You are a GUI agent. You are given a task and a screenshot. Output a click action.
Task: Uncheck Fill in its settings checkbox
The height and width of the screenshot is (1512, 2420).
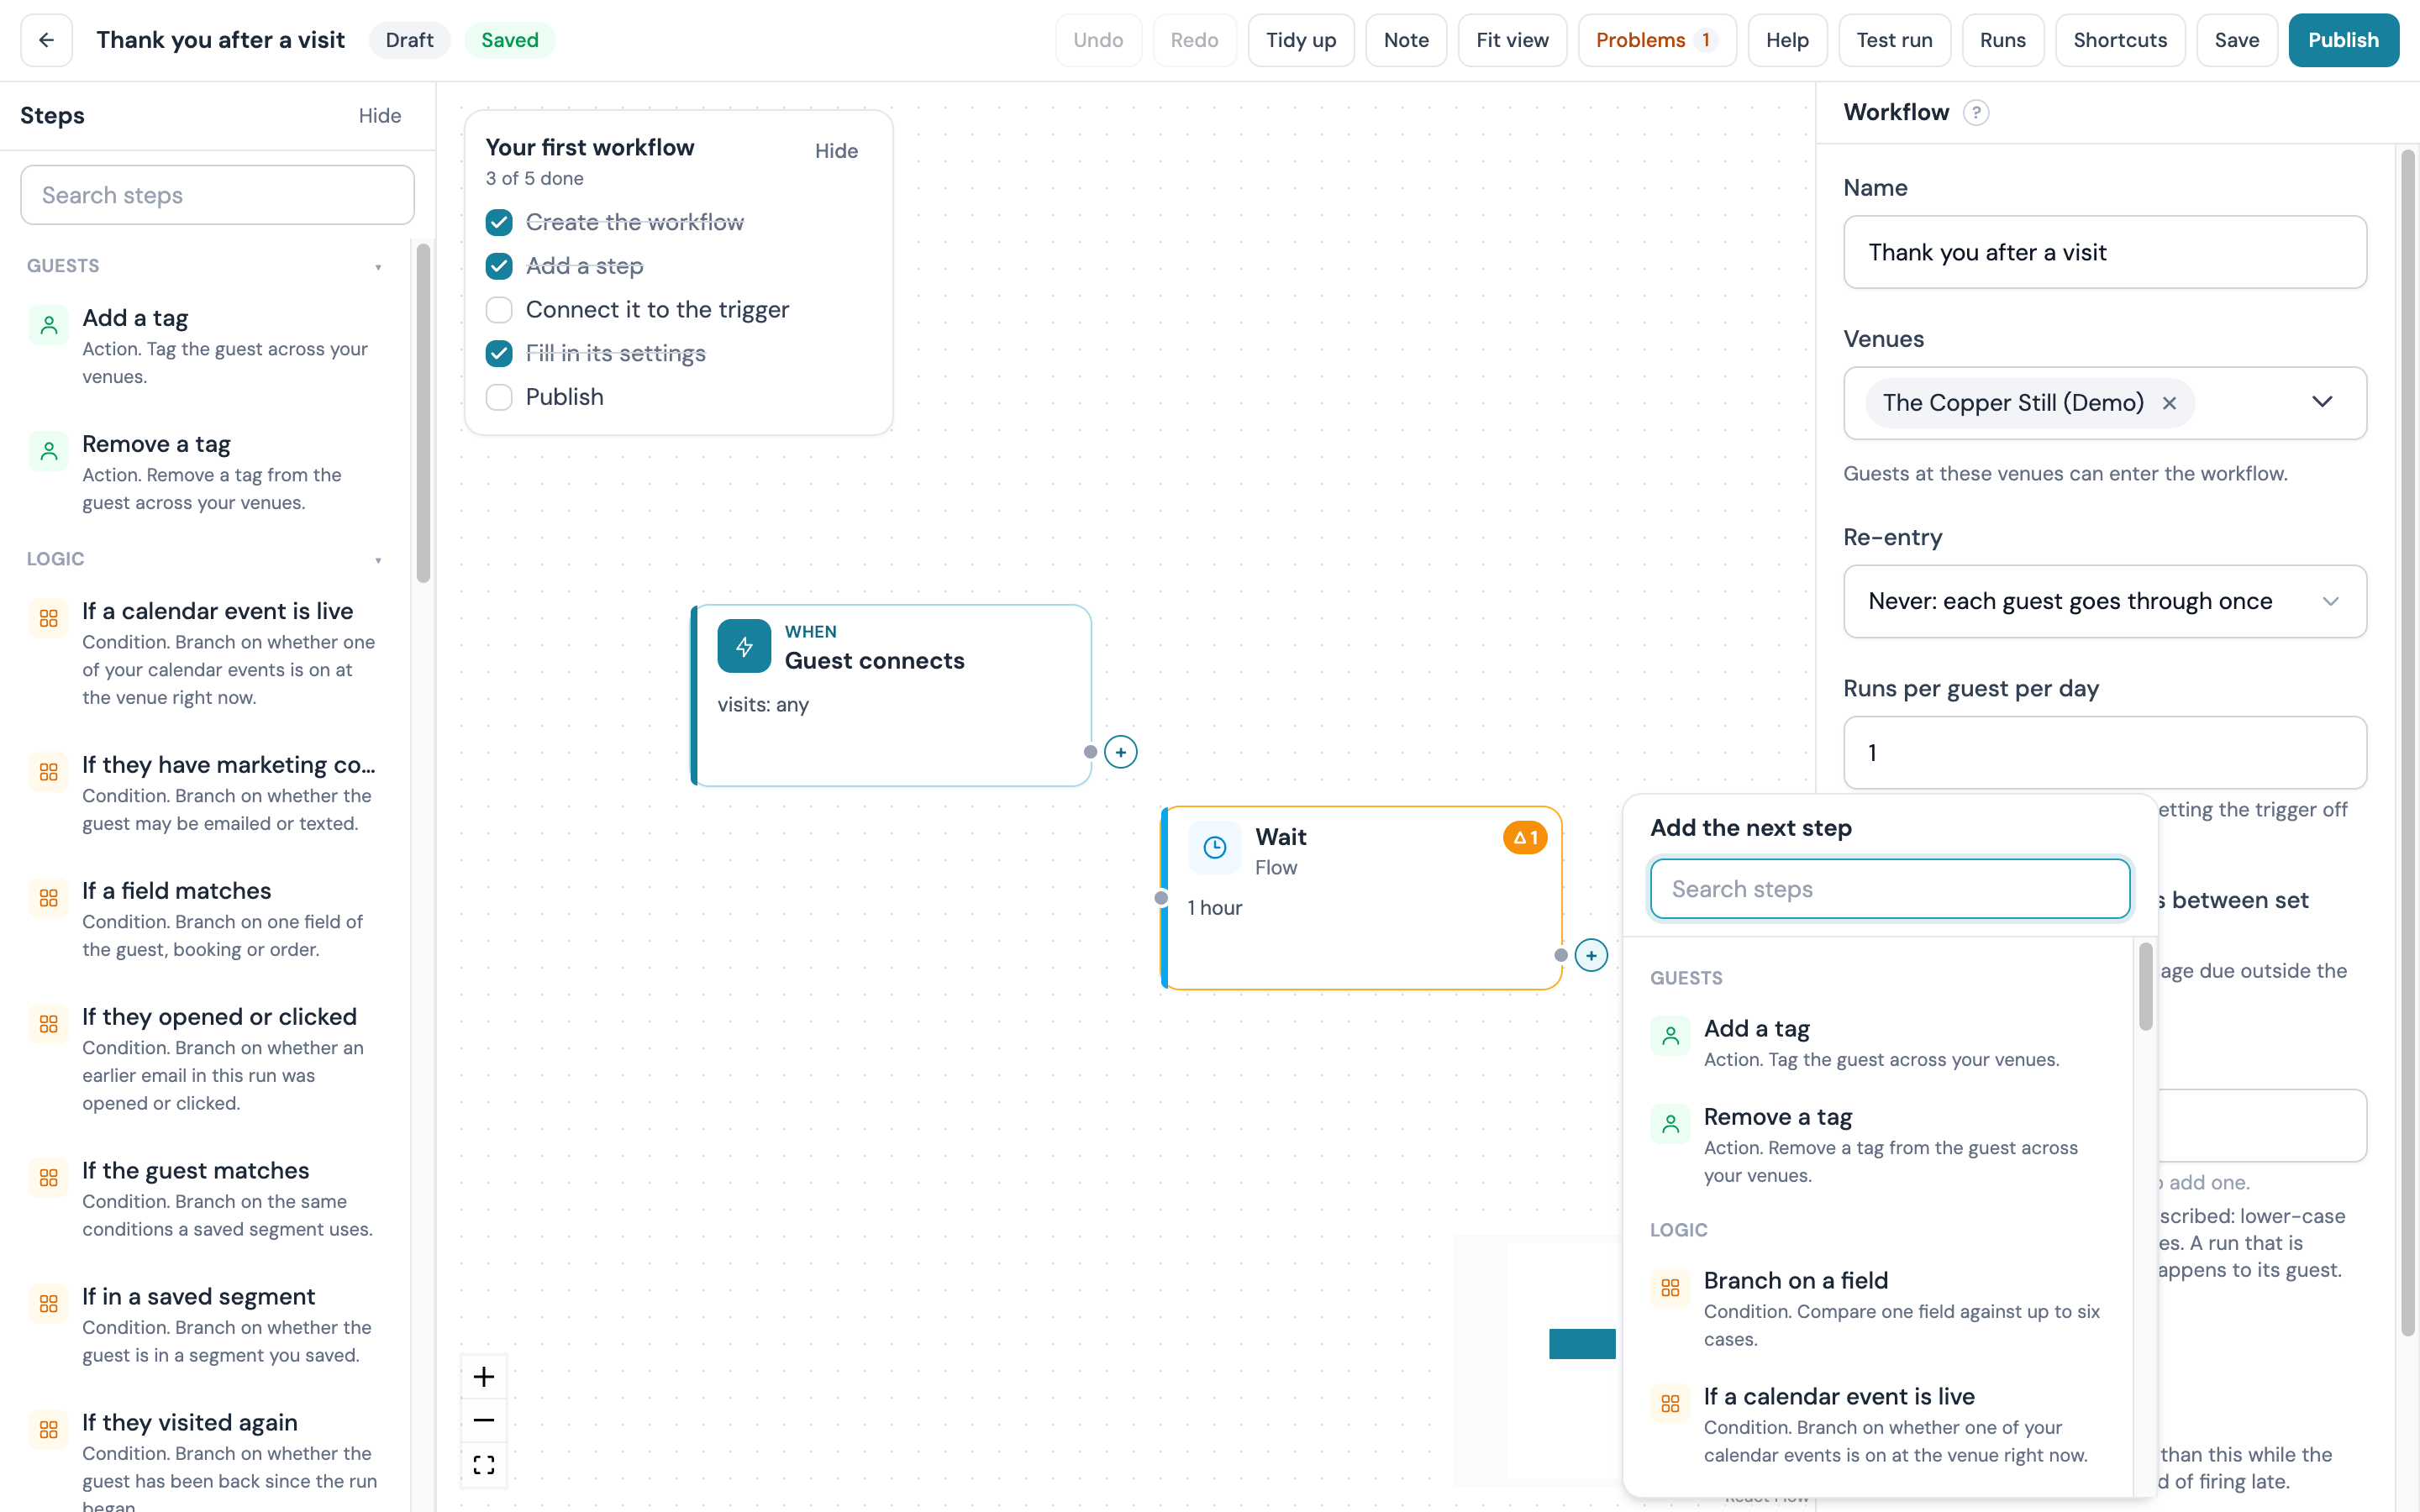pyautogui.click(x=499, y=353)
